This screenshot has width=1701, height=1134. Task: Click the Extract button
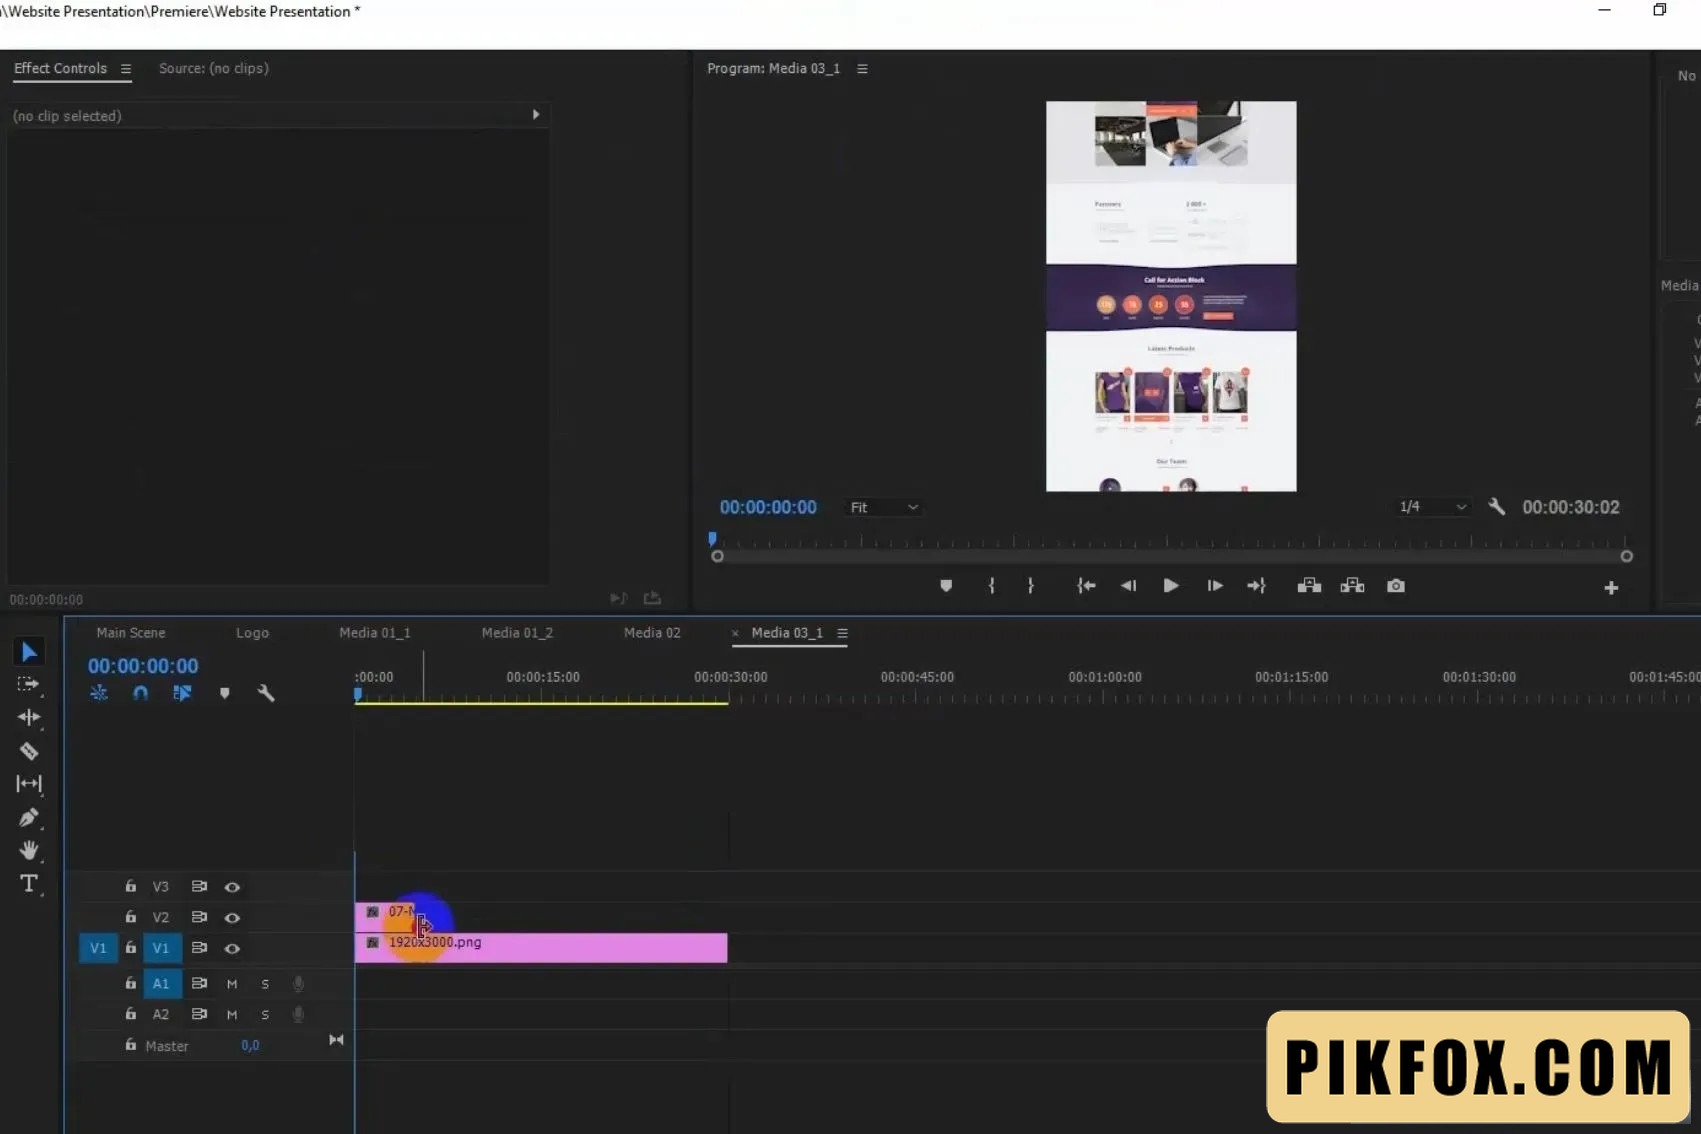(x=1352, y=586)
